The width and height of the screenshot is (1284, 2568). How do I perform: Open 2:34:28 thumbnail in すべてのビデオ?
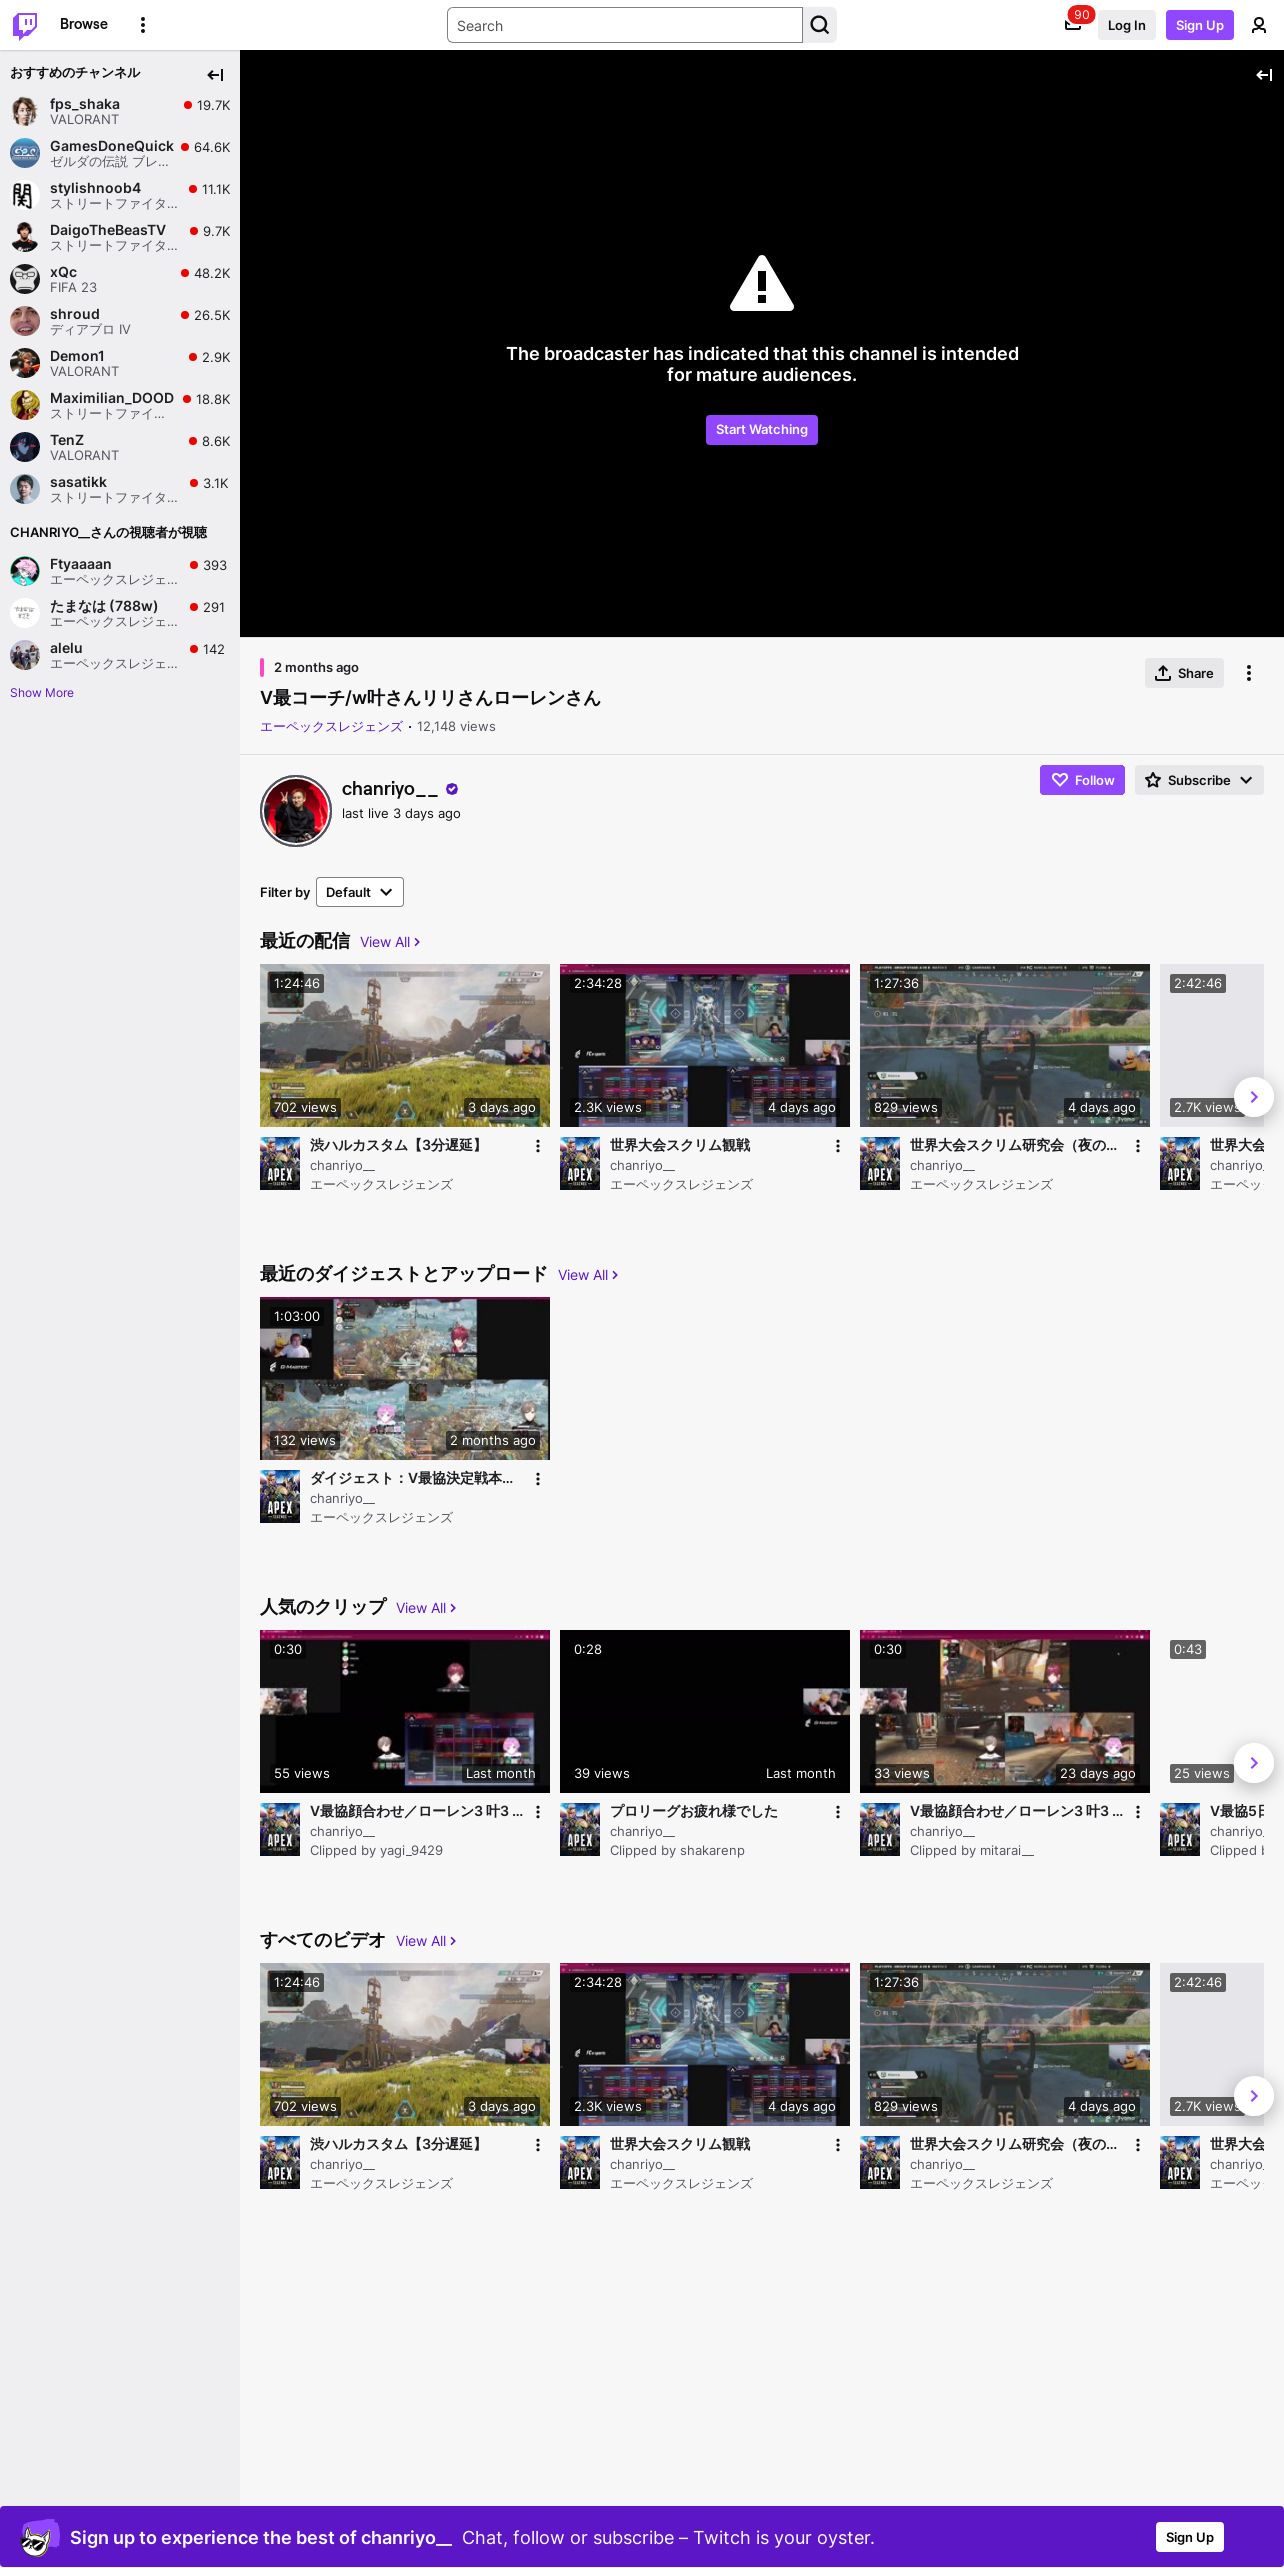(705, 2044)
